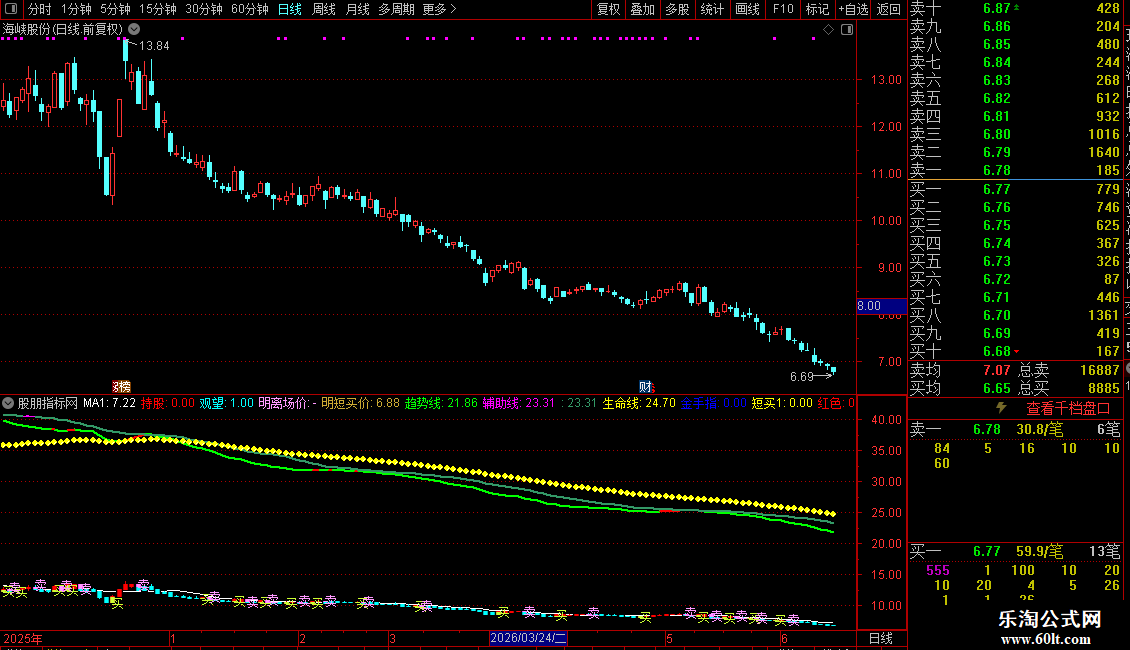Select the 卖三 6.80 order row
The height and width of the screenshot is (650, 1130).
(x=1015, y=135)
